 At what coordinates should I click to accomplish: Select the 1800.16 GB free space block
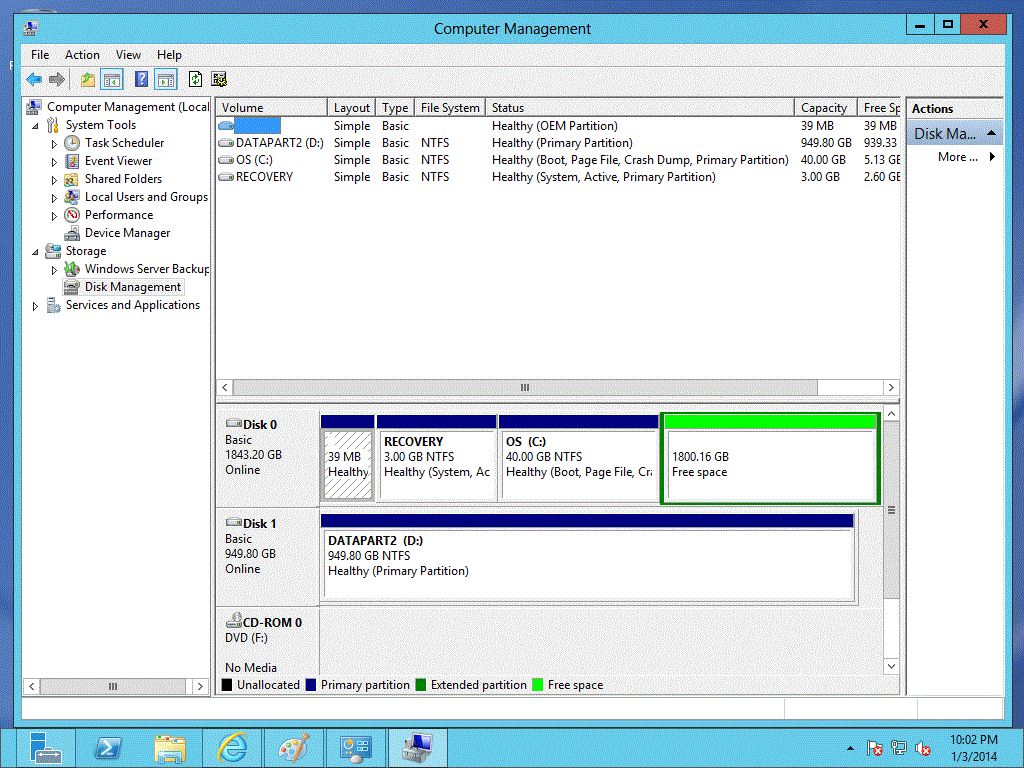(770, 465)
